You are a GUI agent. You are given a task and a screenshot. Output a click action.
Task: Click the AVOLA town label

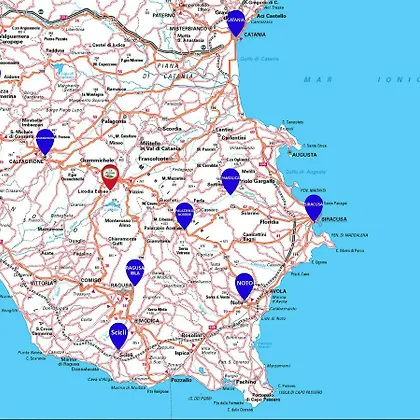click(278, 291)
